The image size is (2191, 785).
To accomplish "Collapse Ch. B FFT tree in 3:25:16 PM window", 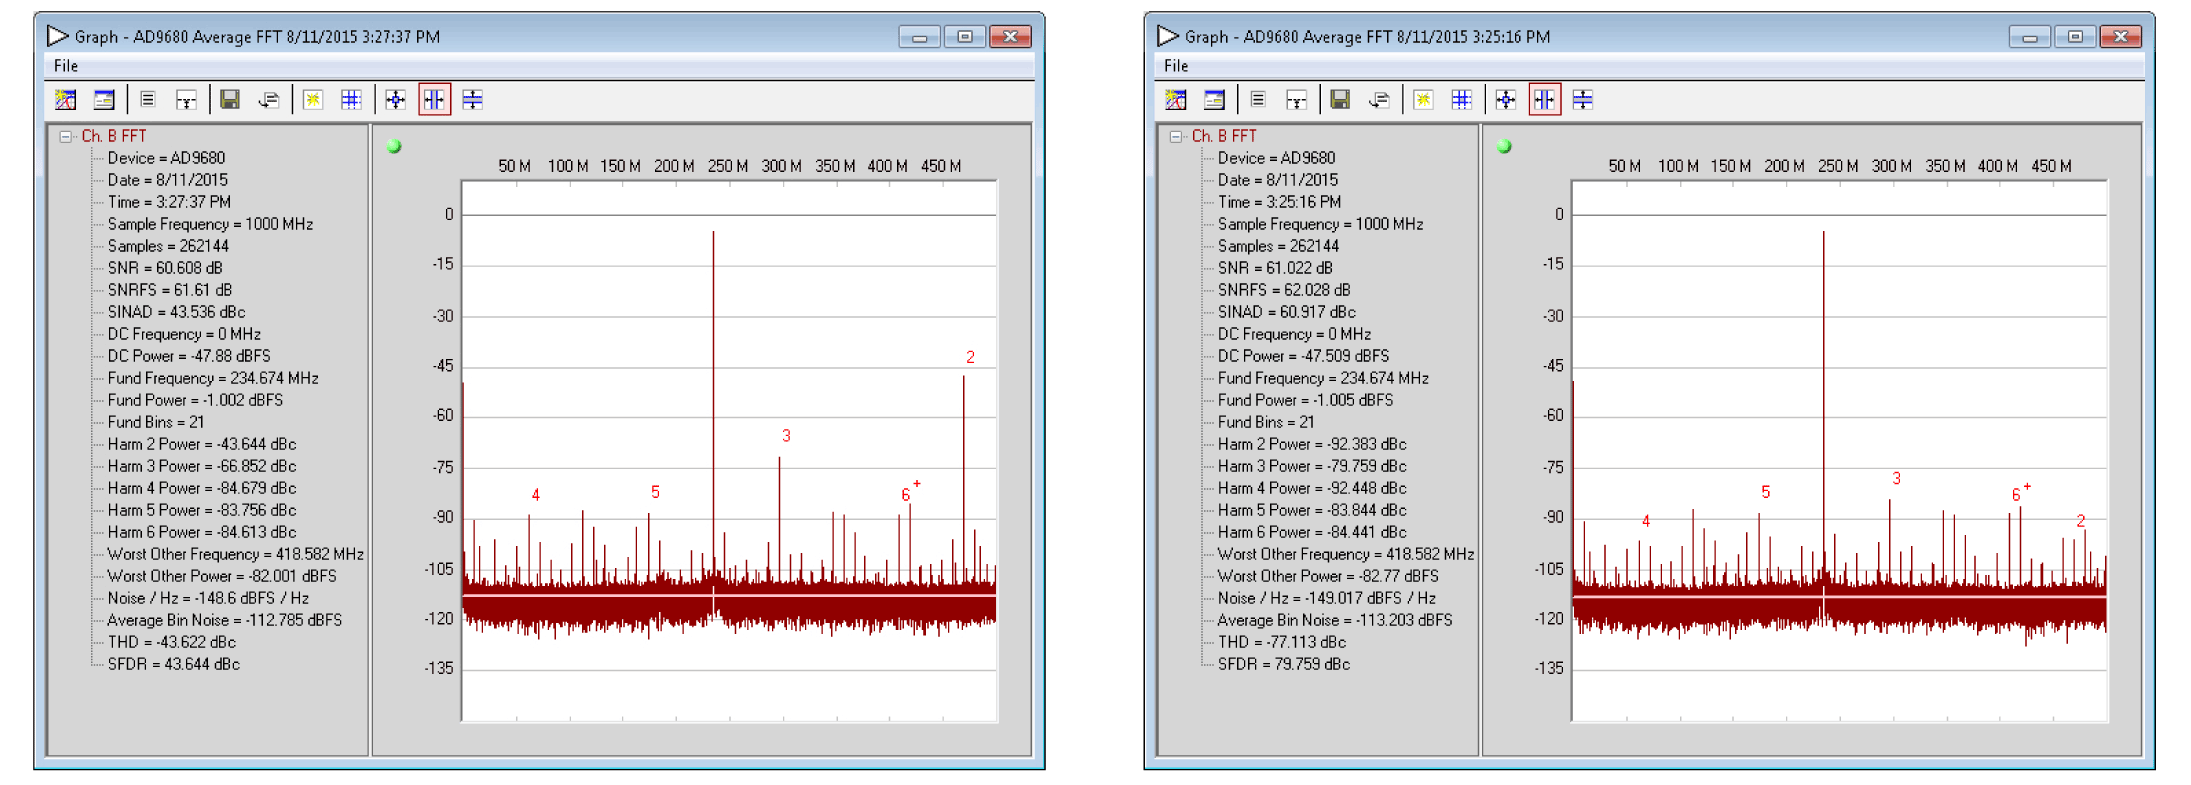I will point(1176,136).
